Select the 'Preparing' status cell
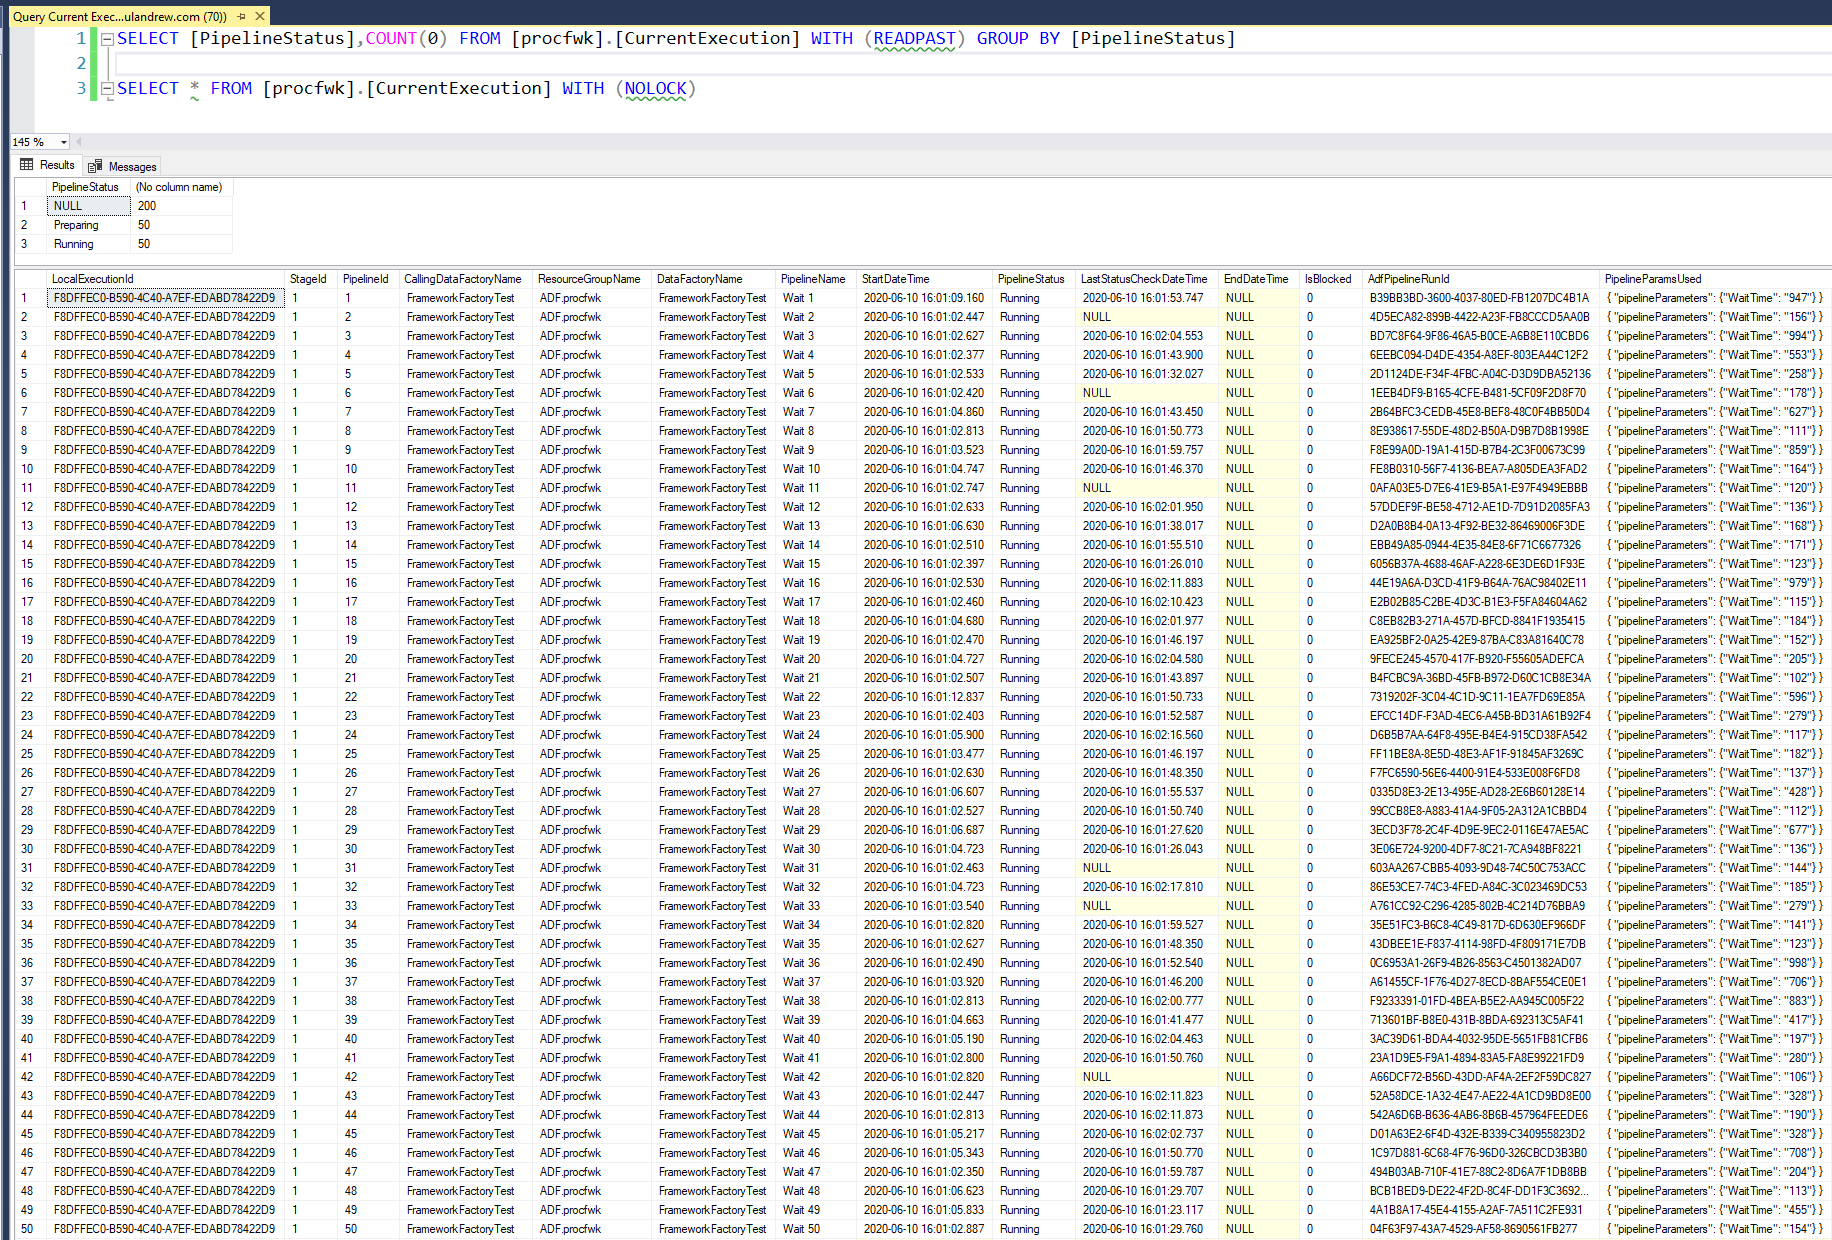This screenshot has width=1832, height=1240. point(76,225)
